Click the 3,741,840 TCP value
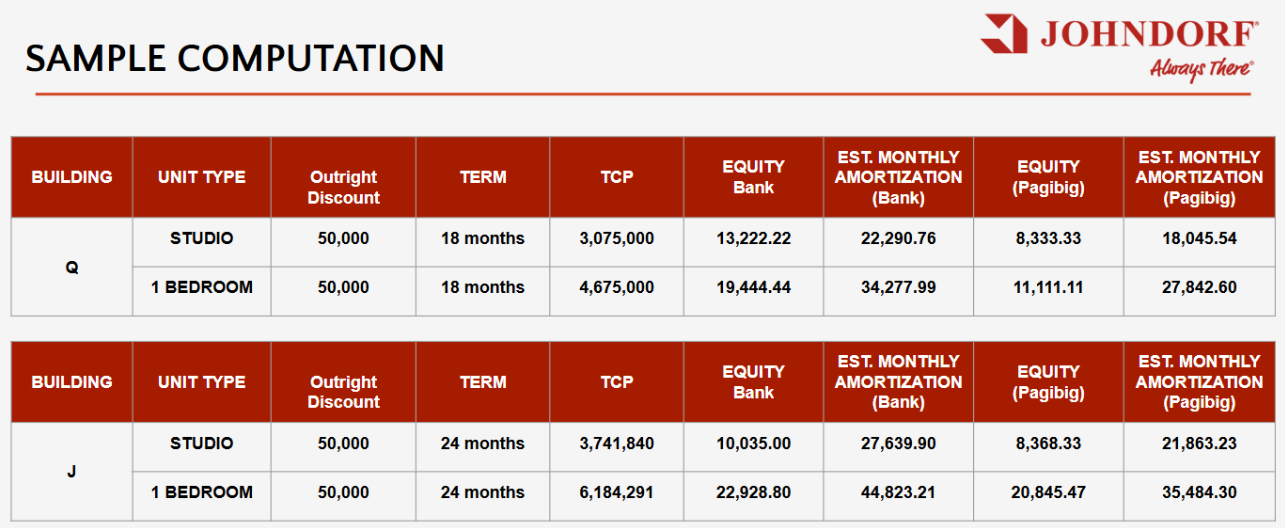Screen dimensions: 1285x528 tap(616, 444)
